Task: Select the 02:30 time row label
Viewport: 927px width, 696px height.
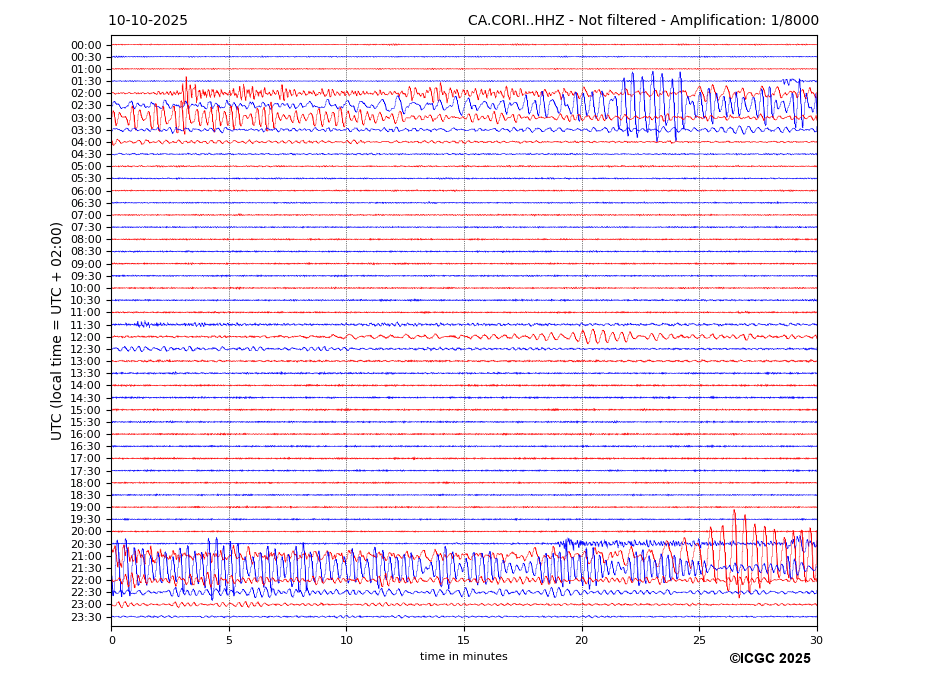Action: coord(86,106)
